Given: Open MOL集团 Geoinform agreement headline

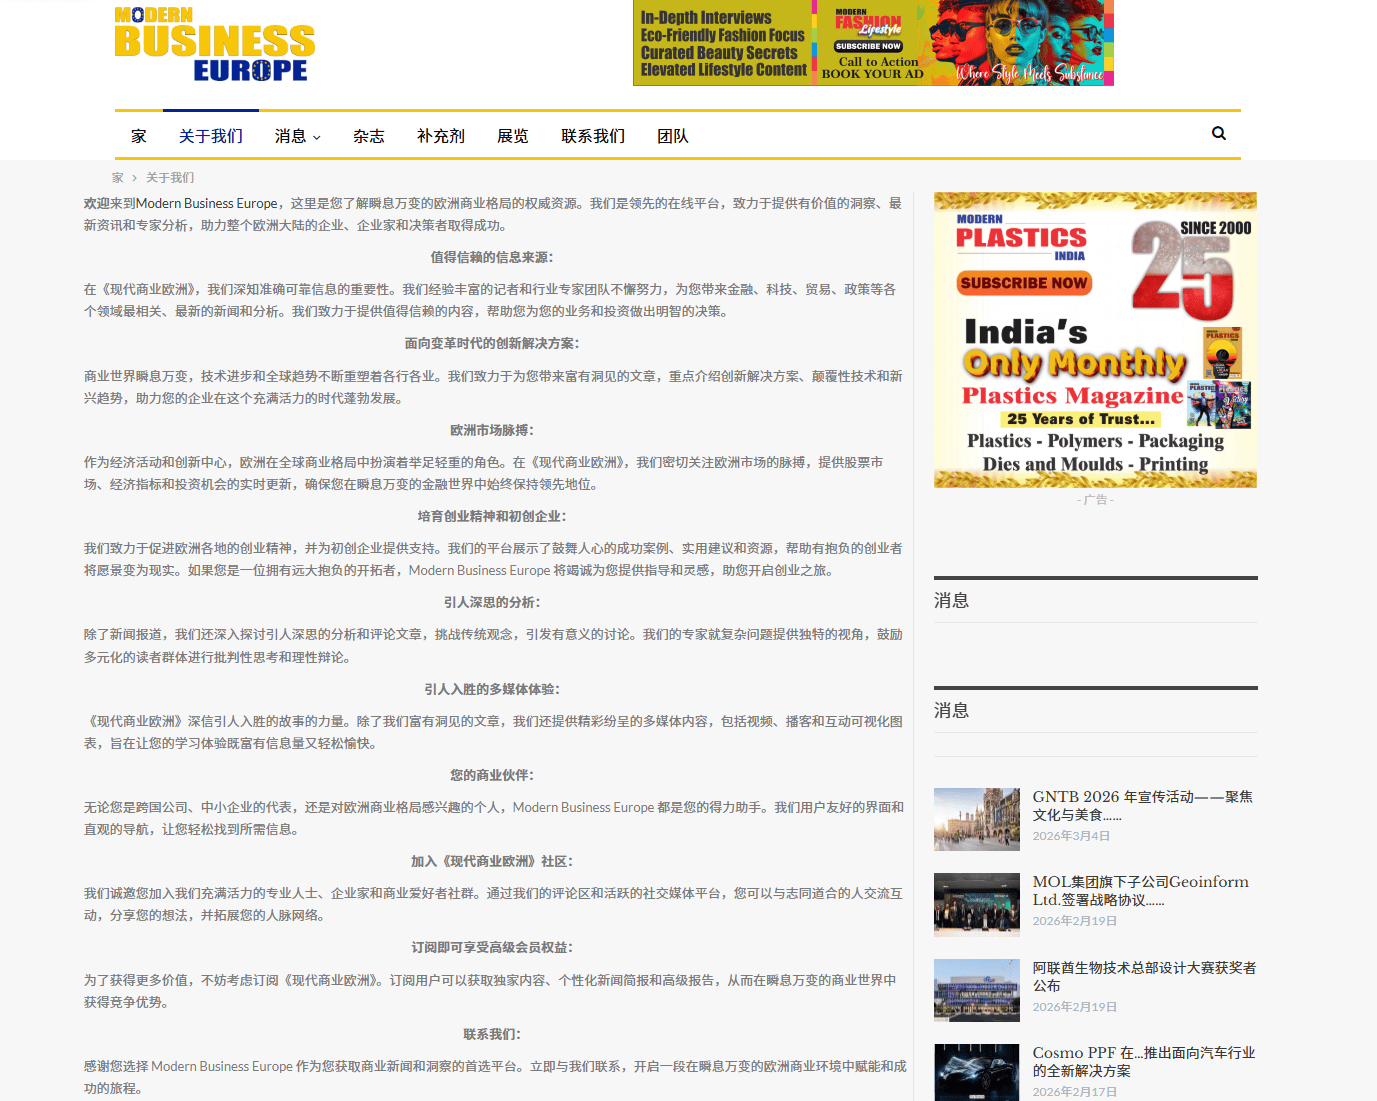Looking at the screenshot, I should click(1140, 890).
